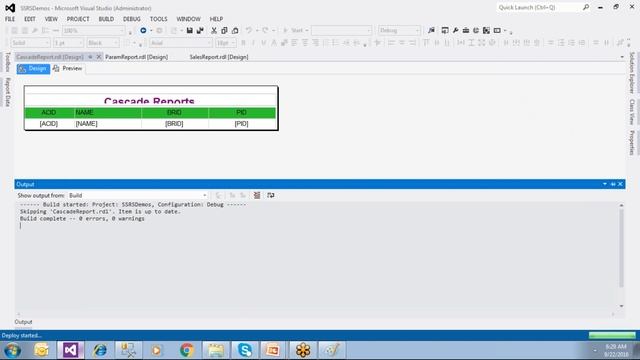The image size is (640, 360).
Task: Expand the Properties side tab
Action: coord(631,143)
